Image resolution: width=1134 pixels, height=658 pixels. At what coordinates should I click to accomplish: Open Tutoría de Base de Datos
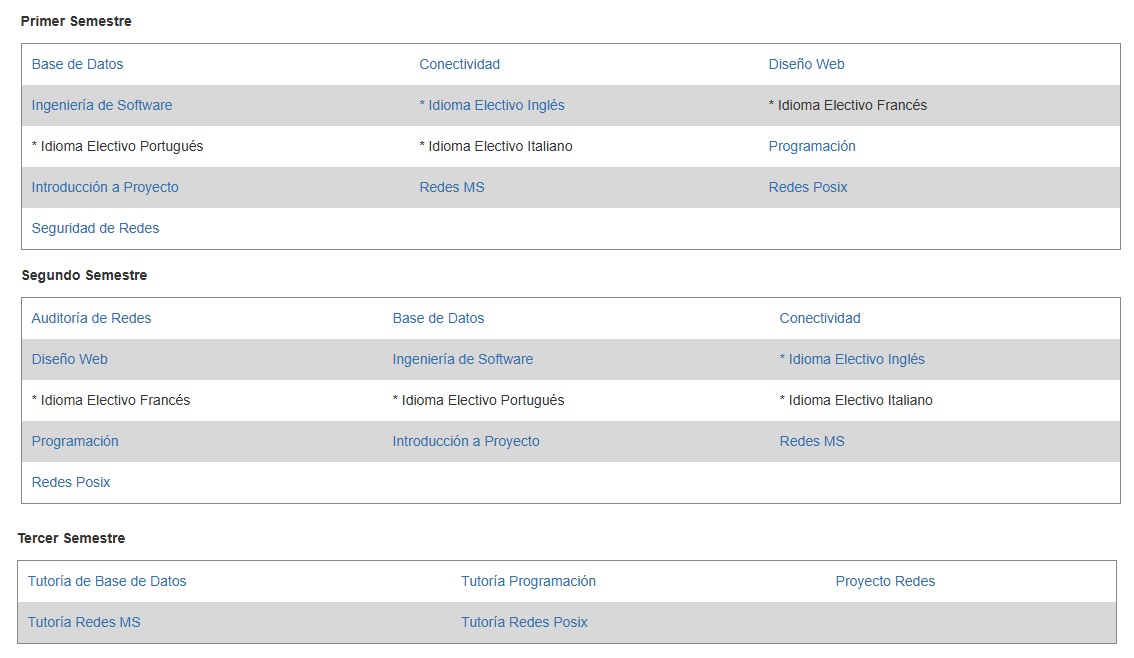(x=107, y=581)
